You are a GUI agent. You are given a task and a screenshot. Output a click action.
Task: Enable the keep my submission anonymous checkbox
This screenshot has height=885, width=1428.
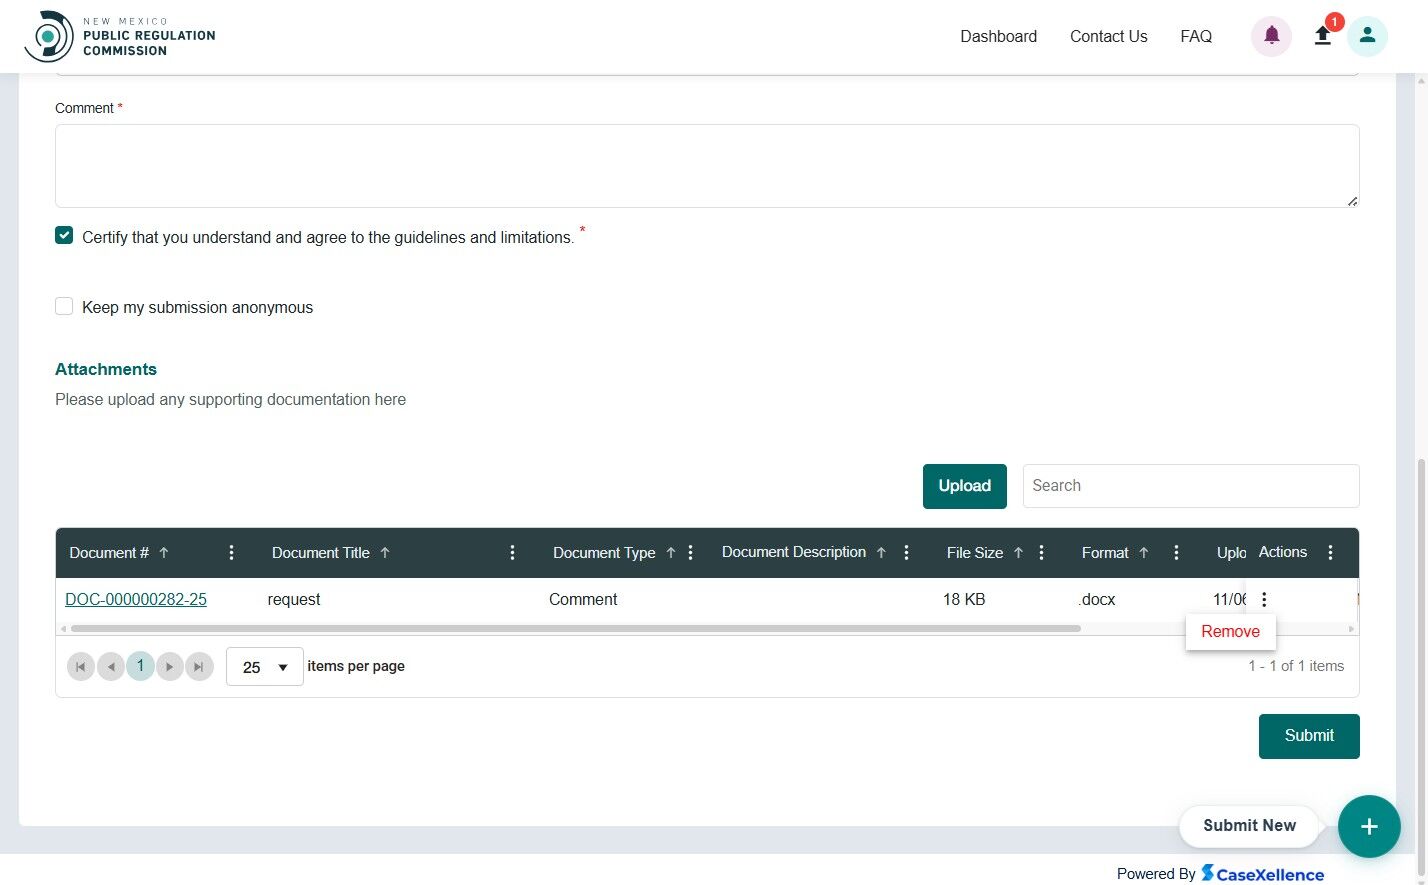pyautogui.click(x=64, y=306)
